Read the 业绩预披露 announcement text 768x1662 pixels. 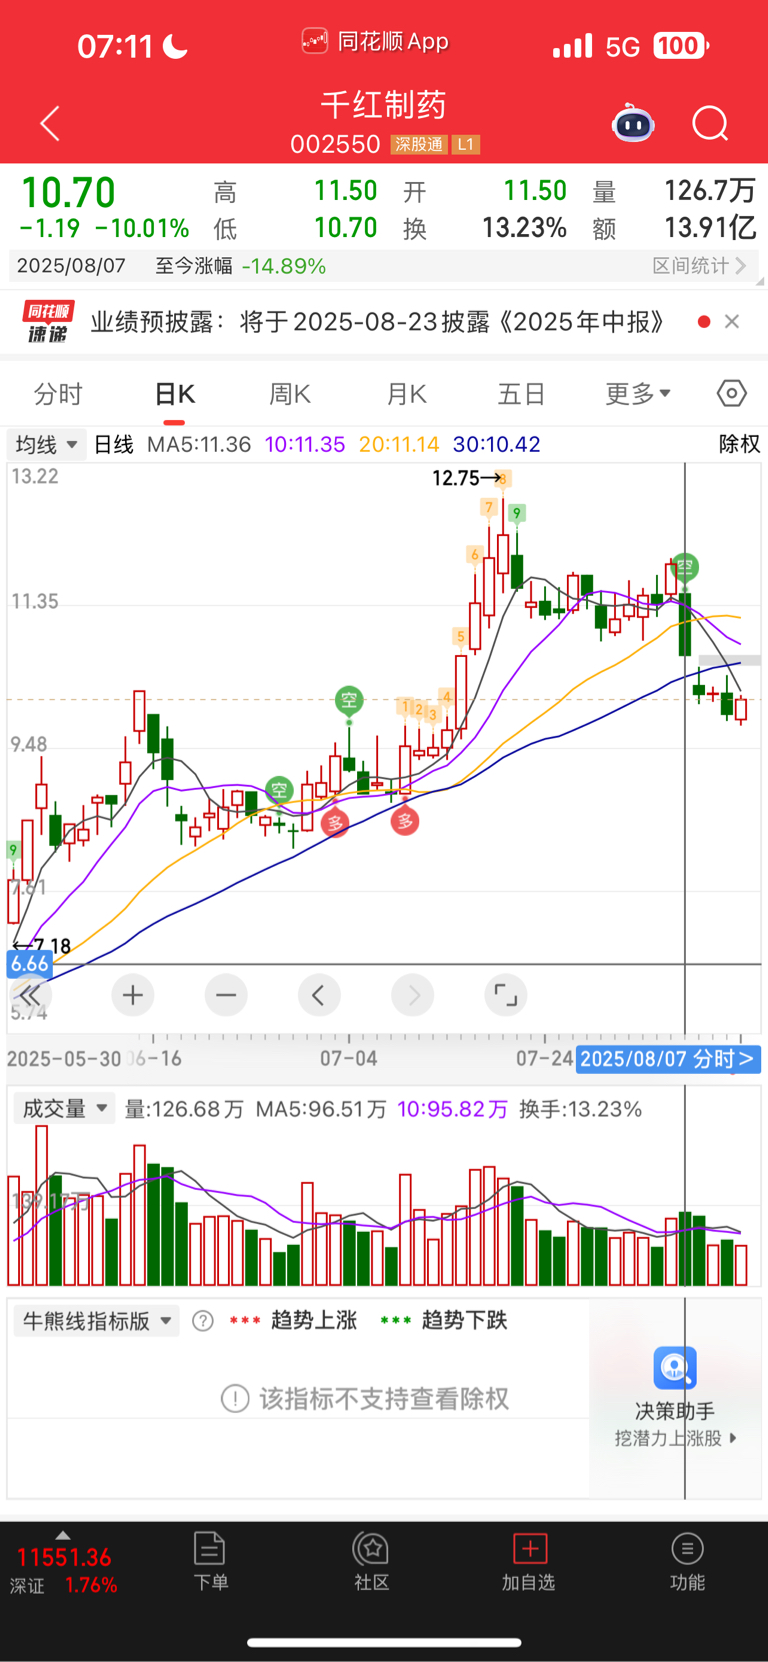377,322
